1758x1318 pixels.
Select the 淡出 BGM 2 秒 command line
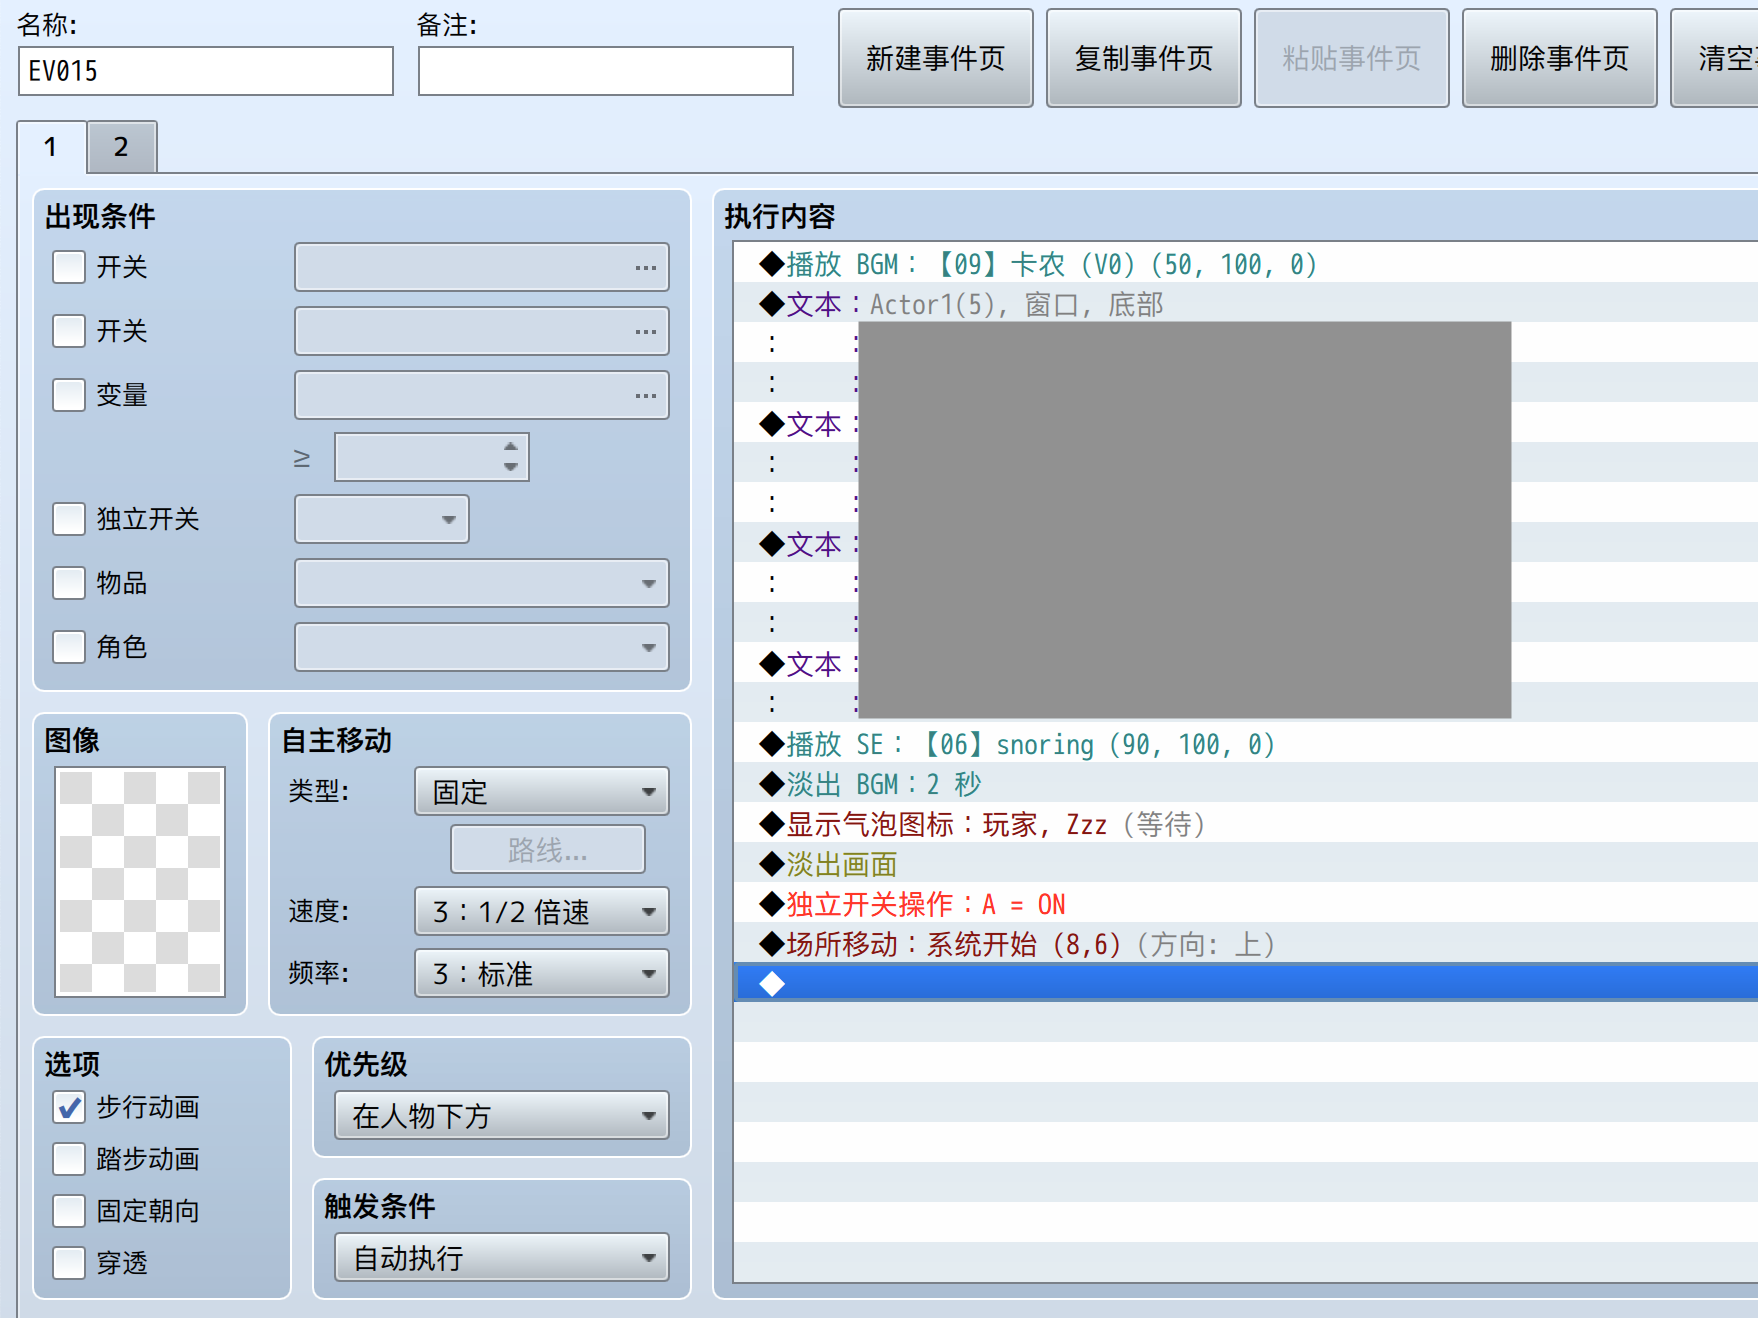(1246, 784)
